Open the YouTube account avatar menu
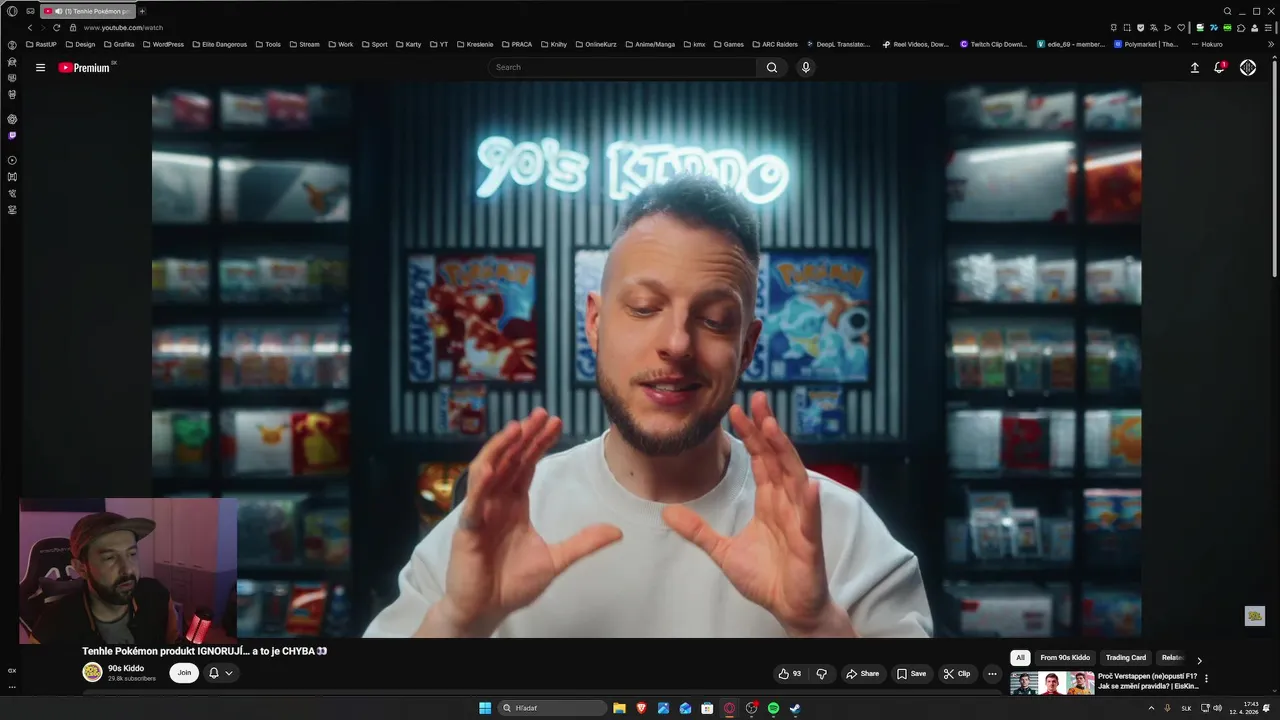Image resolution: width=1280 pixels, height=720 pixels. (1248, 67)
